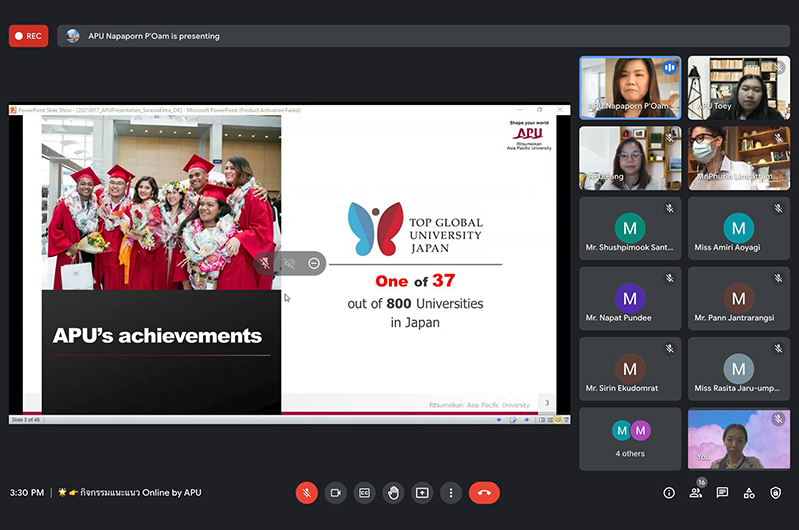
Task: Click the unpin icon on presentation overlay
Action: point(265,263)
